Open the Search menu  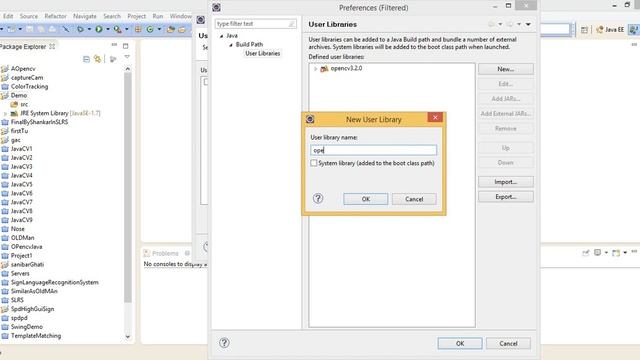coord(112,16)
